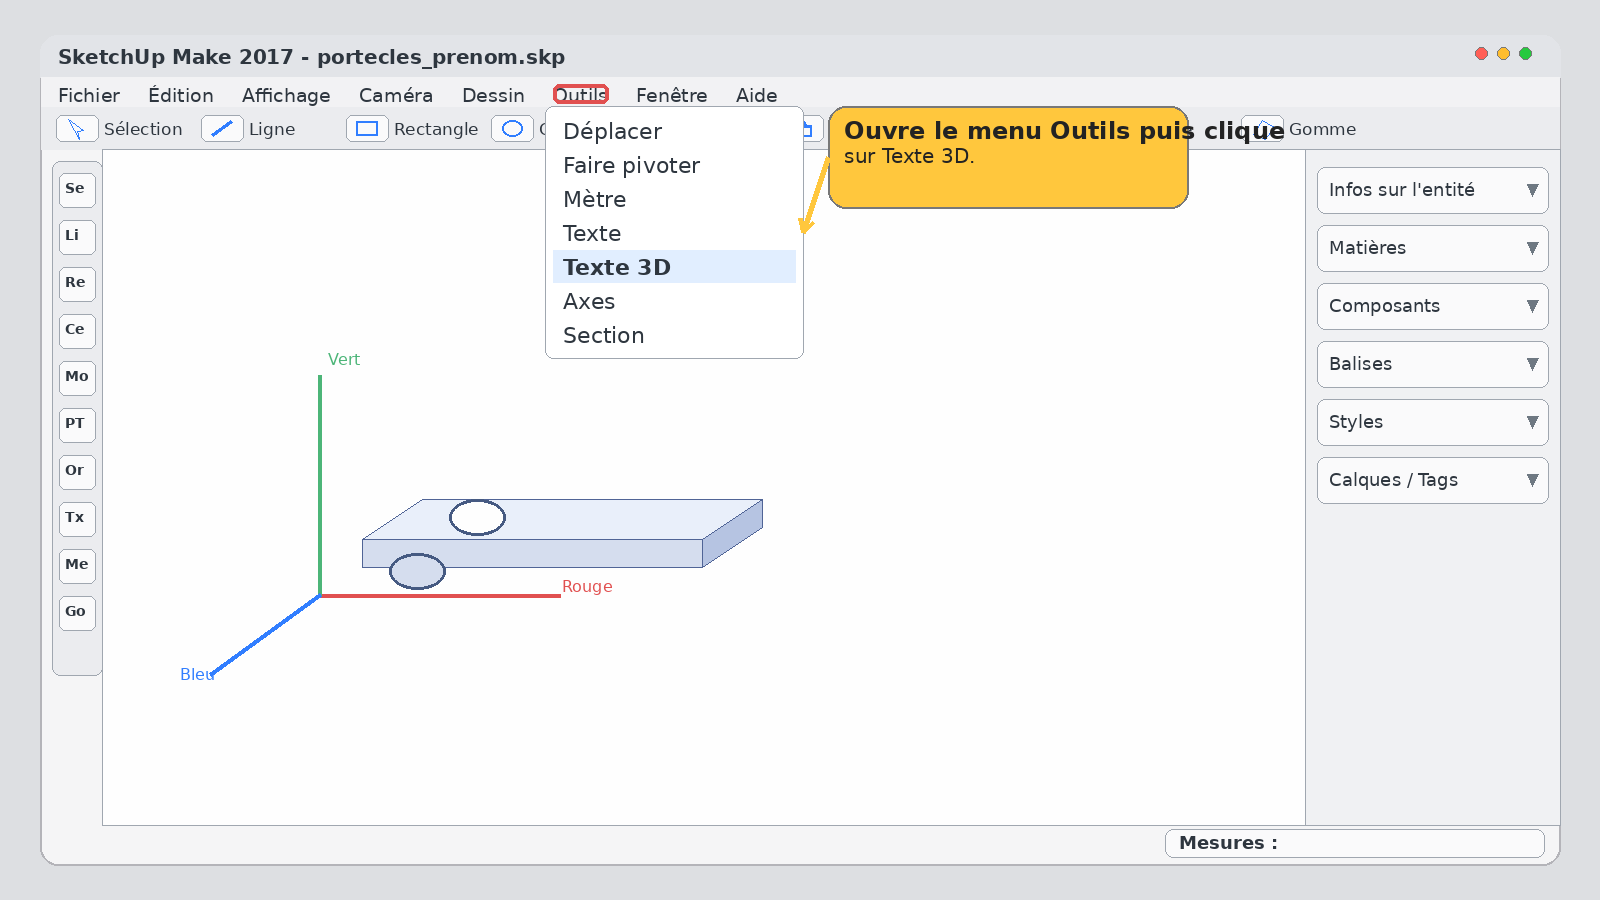The width and height of the screenshot is (1600, 900).
Task: Click the orange window control dot
Action: tap(1503, 54)
